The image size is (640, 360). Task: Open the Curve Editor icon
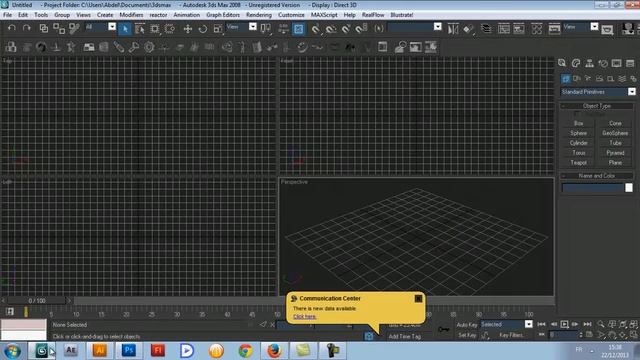coord(504,29)
